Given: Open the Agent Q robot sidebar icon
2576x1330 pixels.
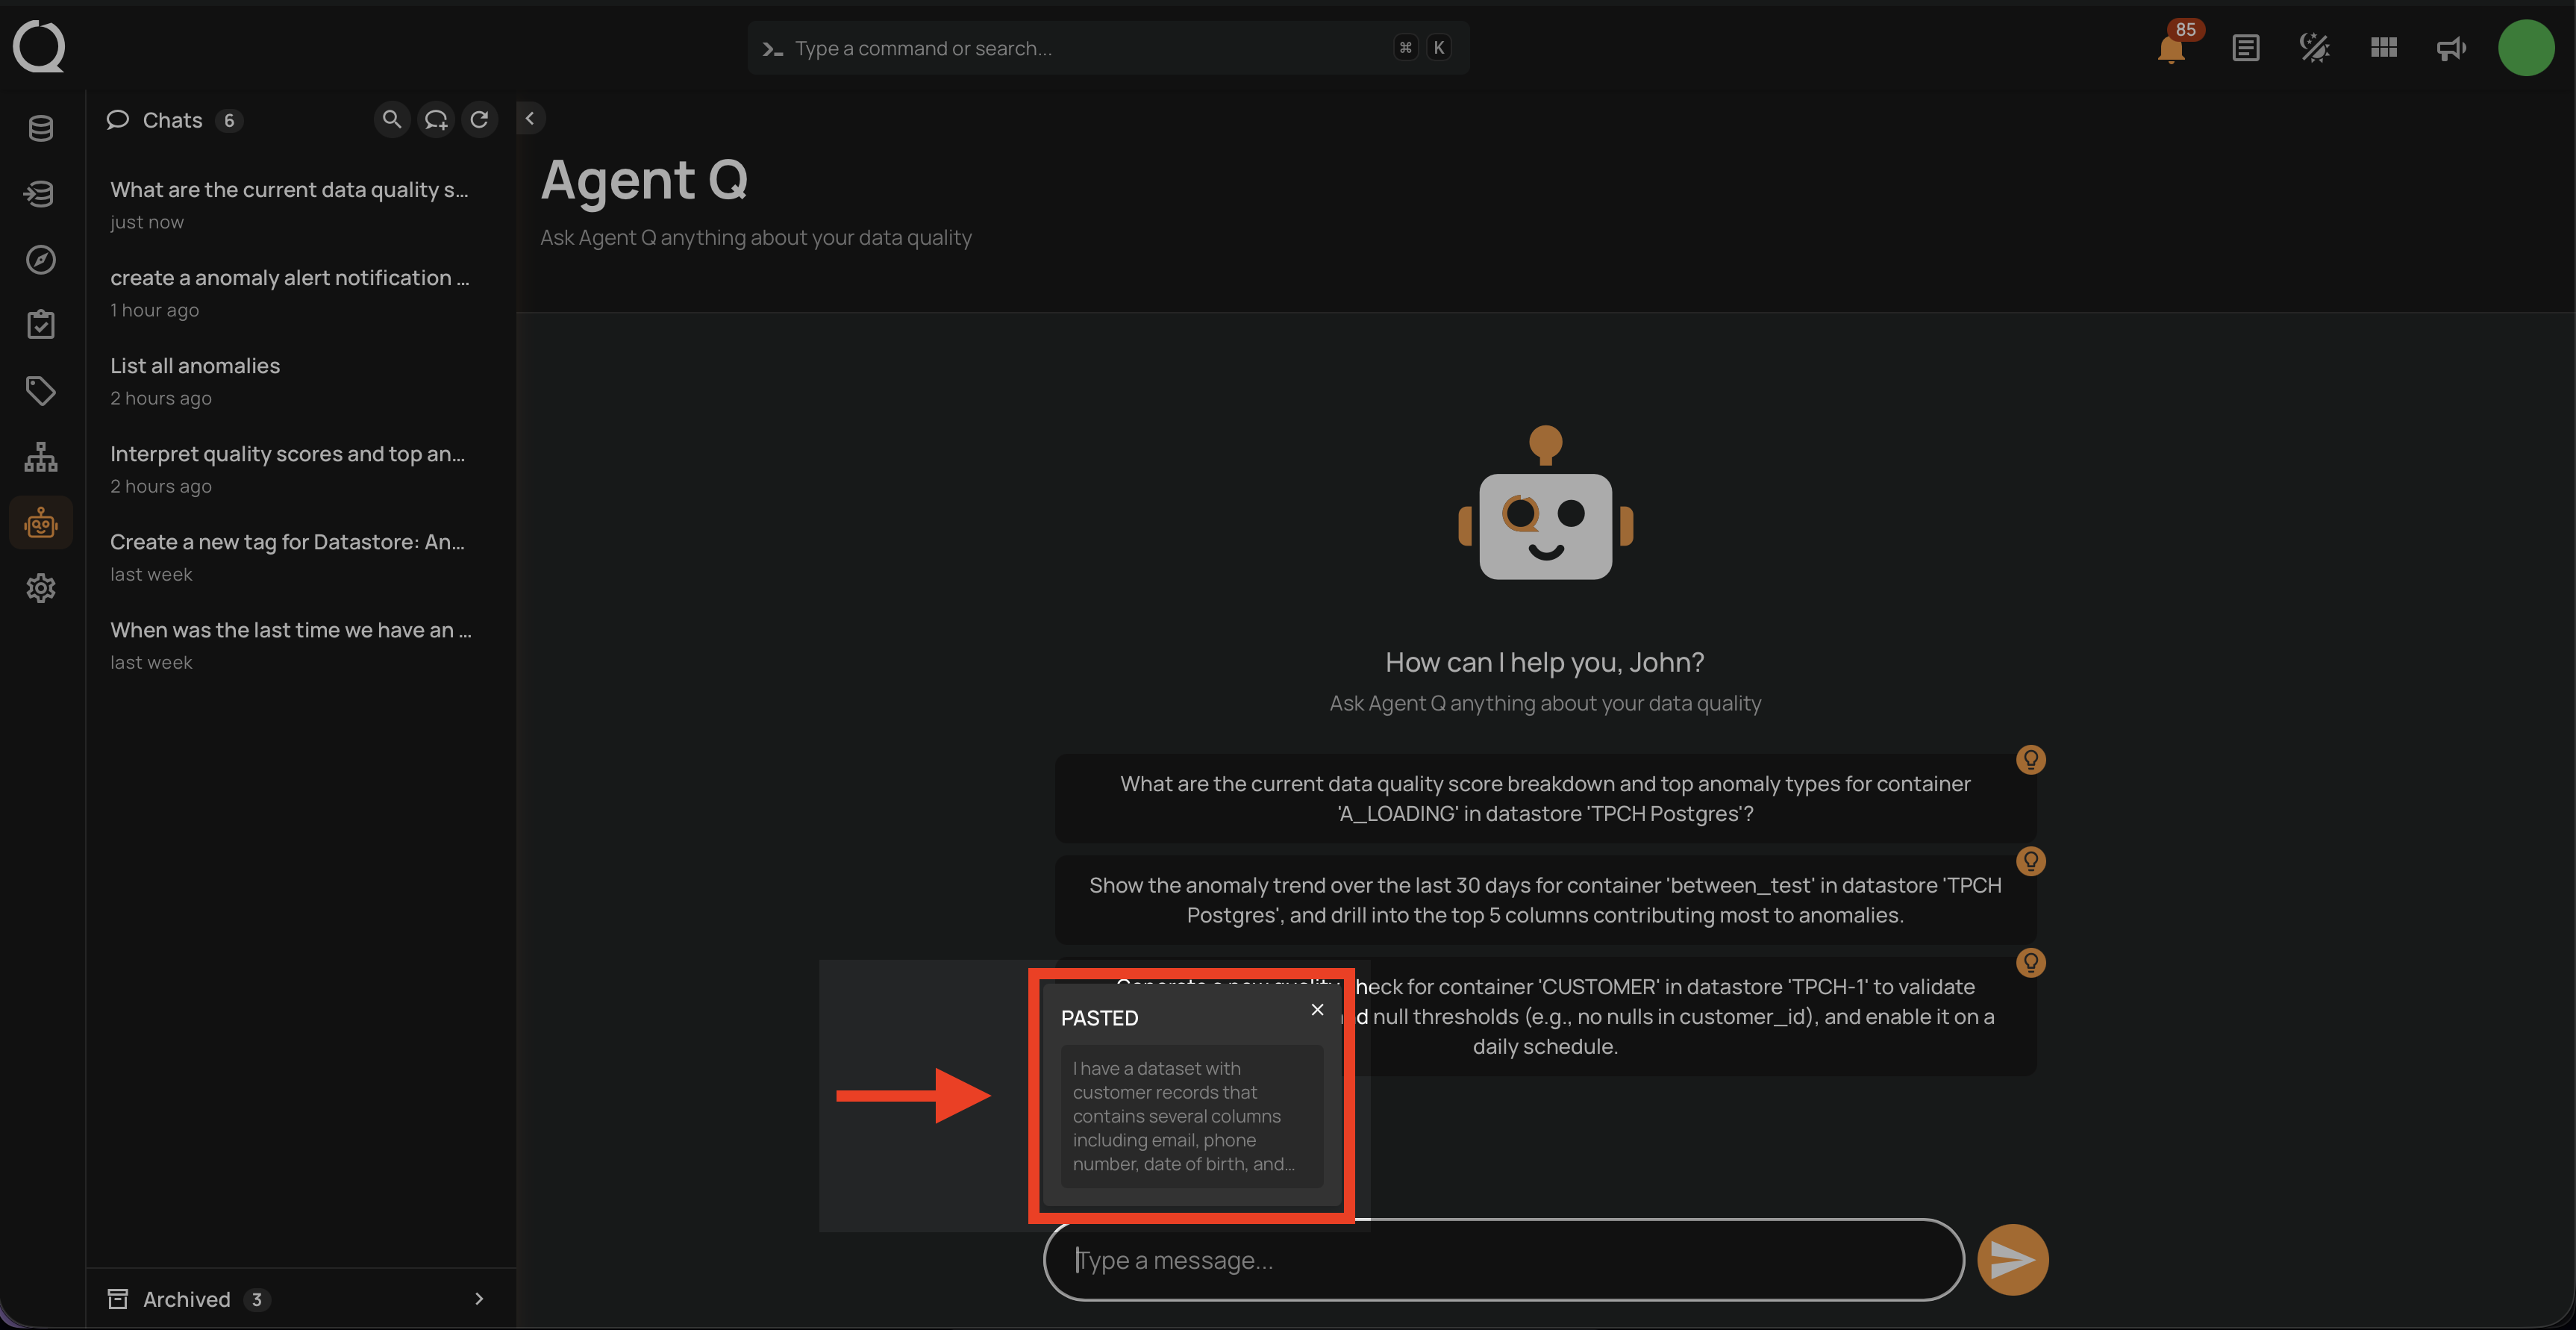Looking at the screenshot, I should [41, 523].
